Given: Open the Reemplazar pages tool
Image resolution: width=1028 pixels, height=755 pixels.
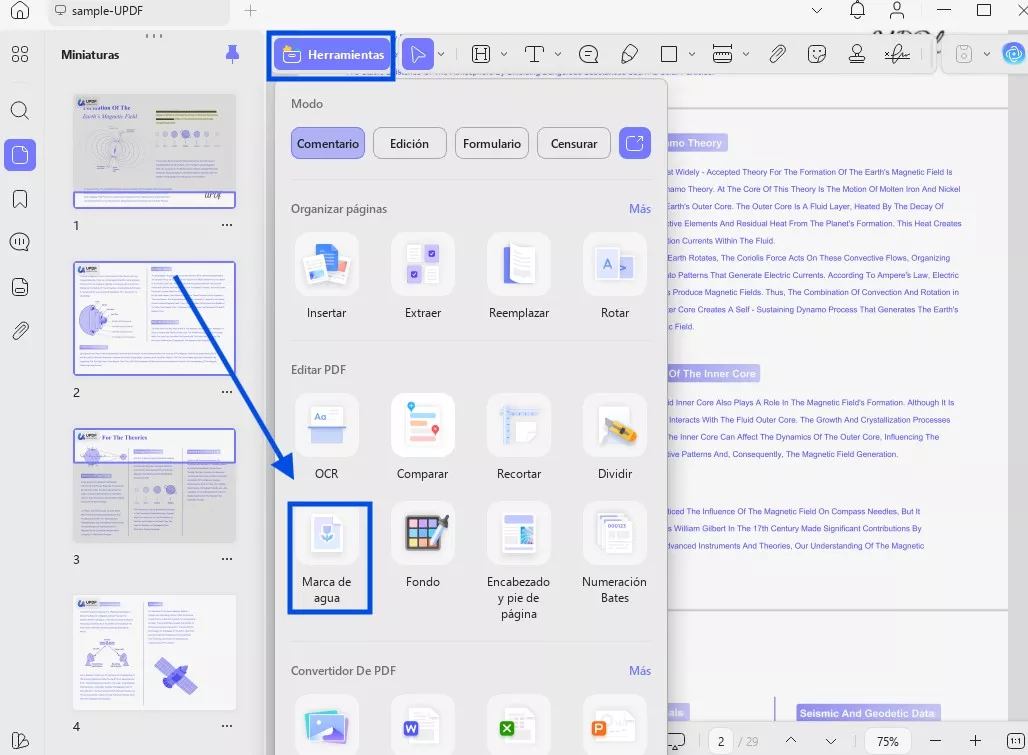Looking at the screenshot, I should [x=519, y=277].
